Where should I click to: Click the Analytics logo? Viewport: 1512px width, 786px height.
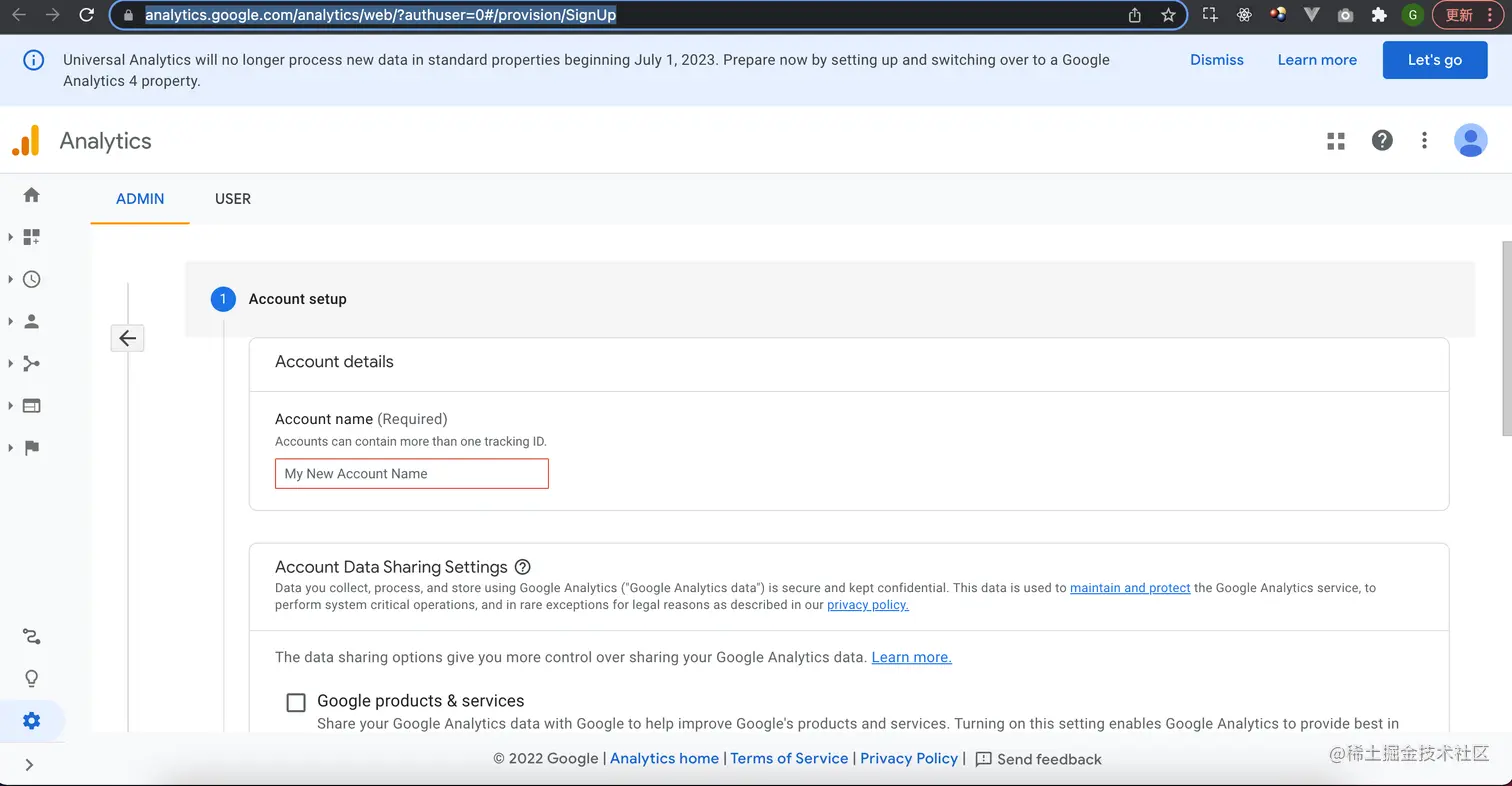[x=26, y=141]
